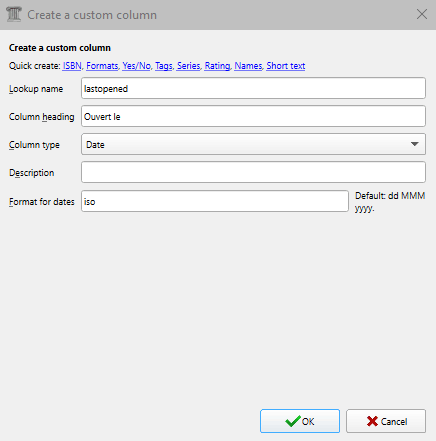
Task: Open the Column type dropdown arrow
Action: tap(414, 144)
